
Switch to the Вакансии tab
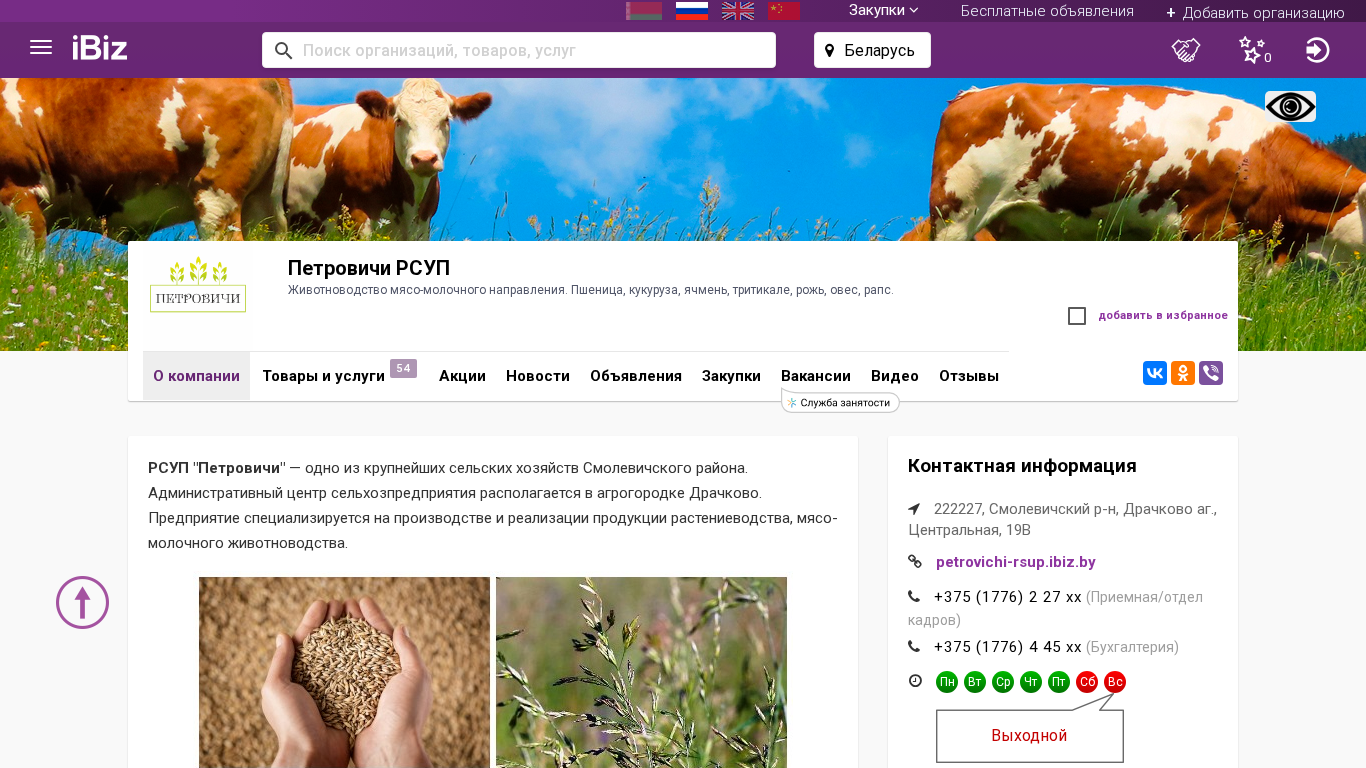tap(816, 376)
